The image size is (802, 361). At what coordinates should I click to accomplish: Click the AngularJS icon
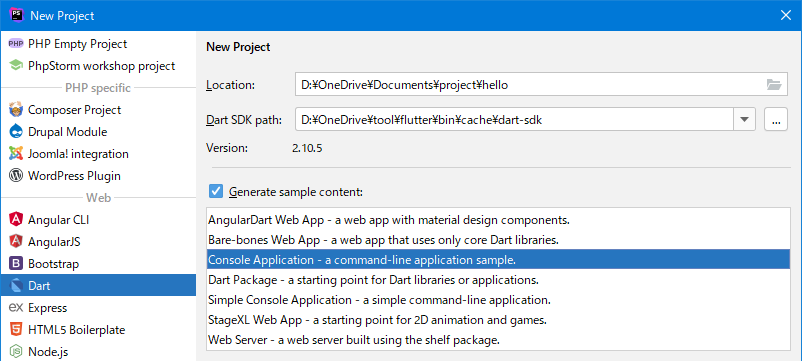(16, 242)
